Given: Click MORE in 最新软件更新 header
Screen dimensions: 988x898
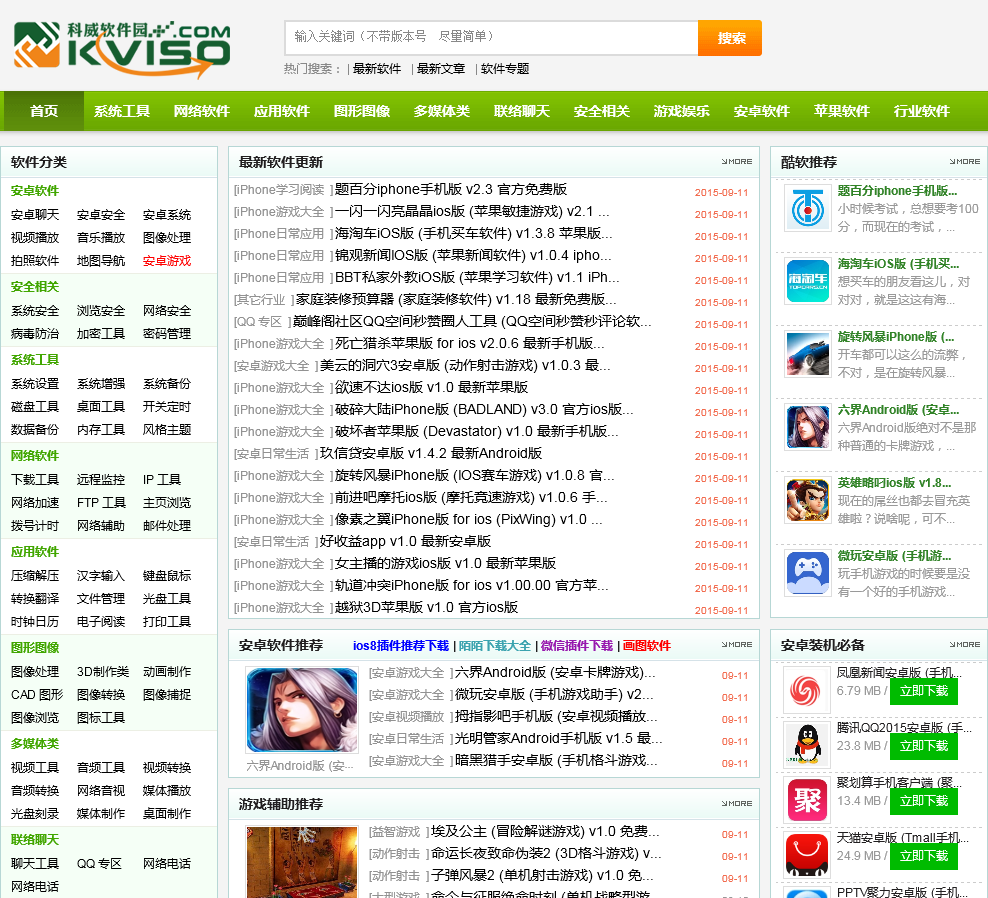Looking at the screenshot, I should click(x=737, y=161).
